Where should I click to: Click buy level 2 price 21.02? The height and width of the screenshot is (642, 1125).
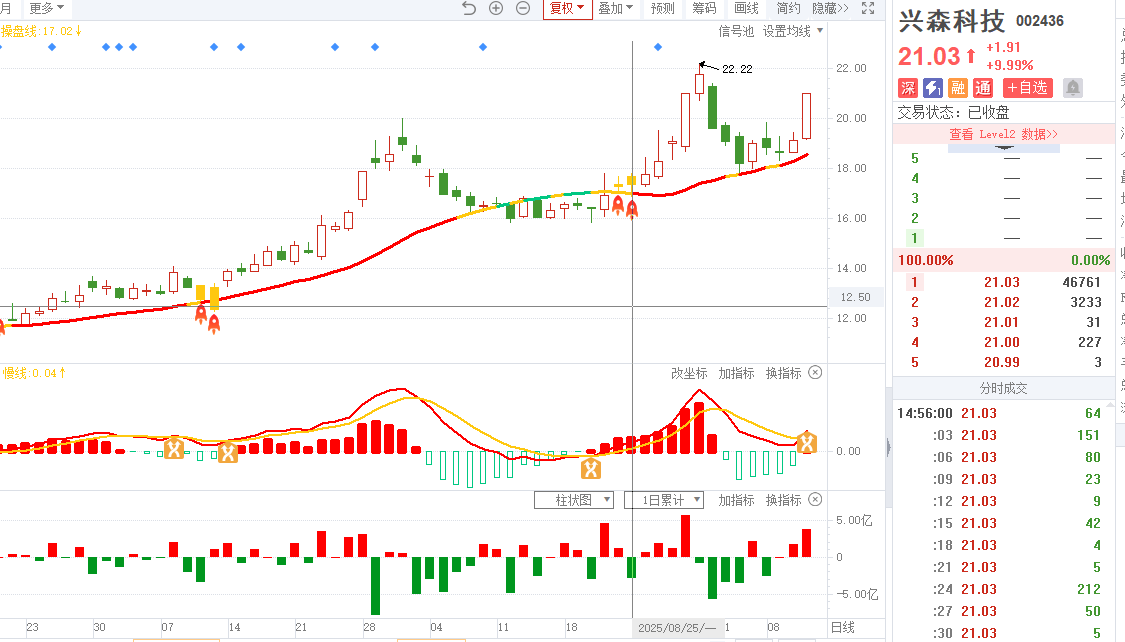(x=1002, y=302)
